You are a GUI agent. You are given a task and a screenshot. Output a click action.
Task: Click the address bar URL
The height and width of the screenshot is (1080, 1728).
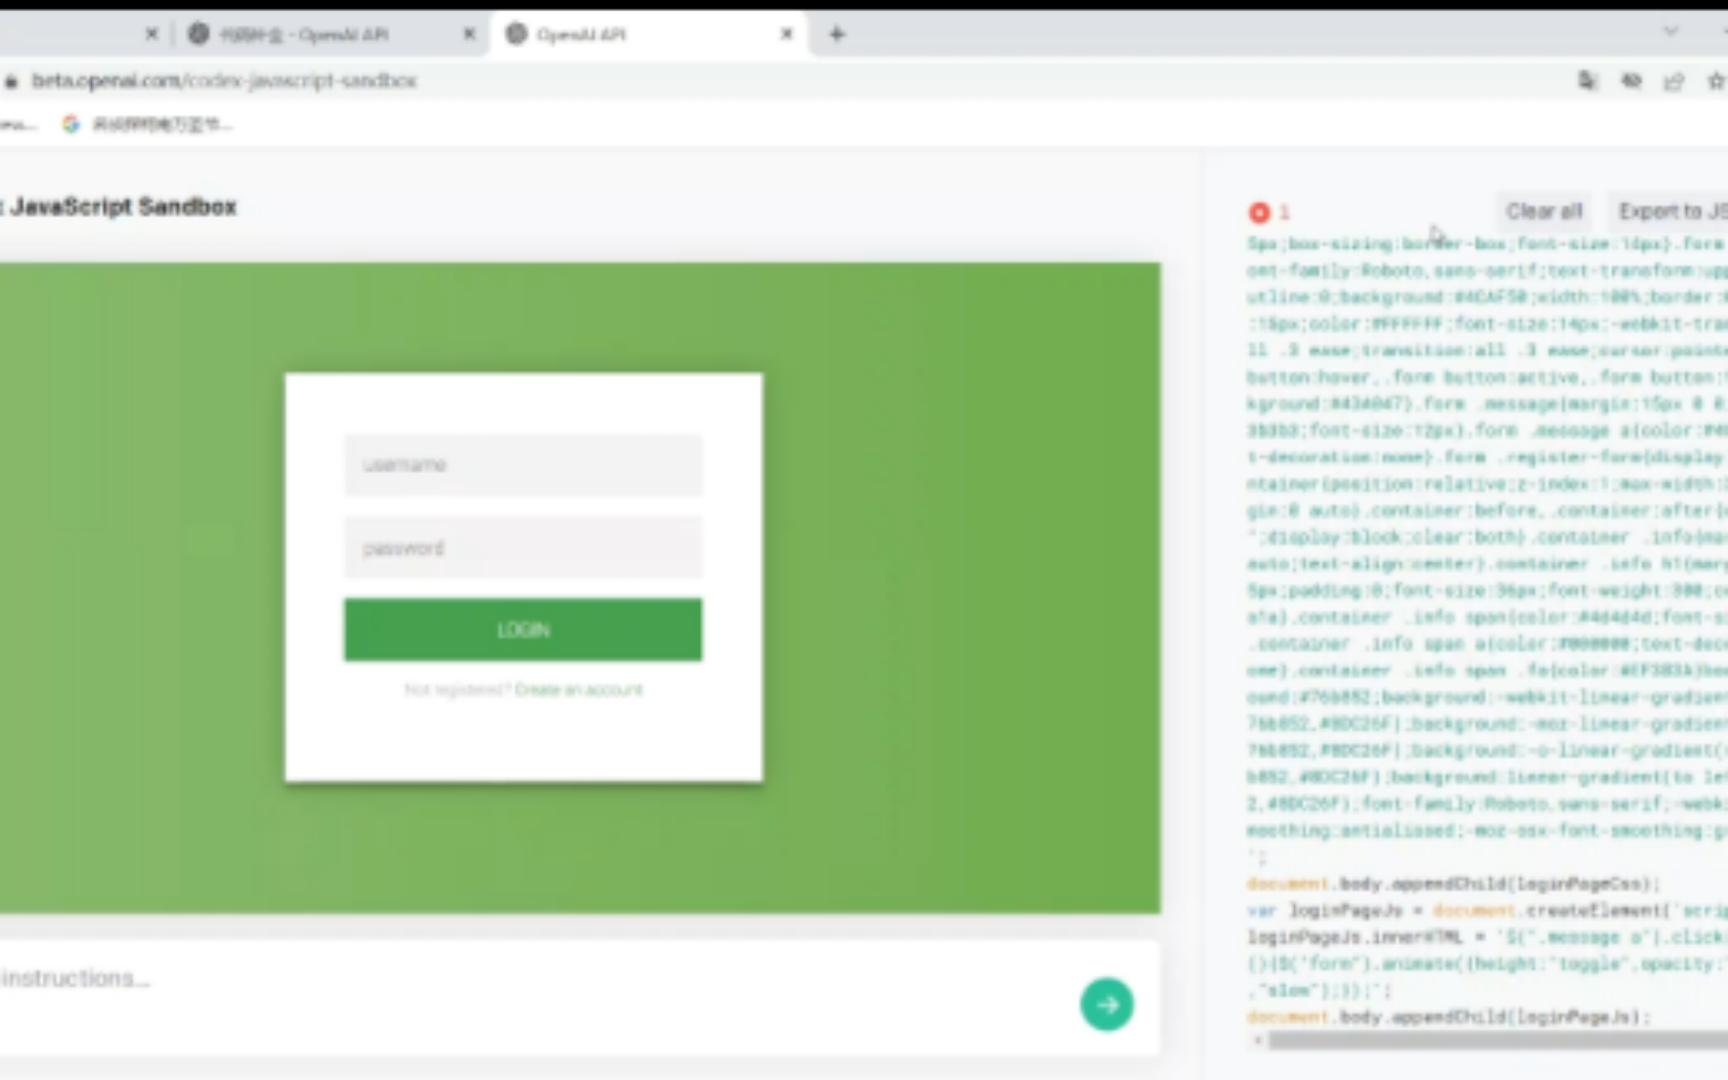[x=224, y=81]
